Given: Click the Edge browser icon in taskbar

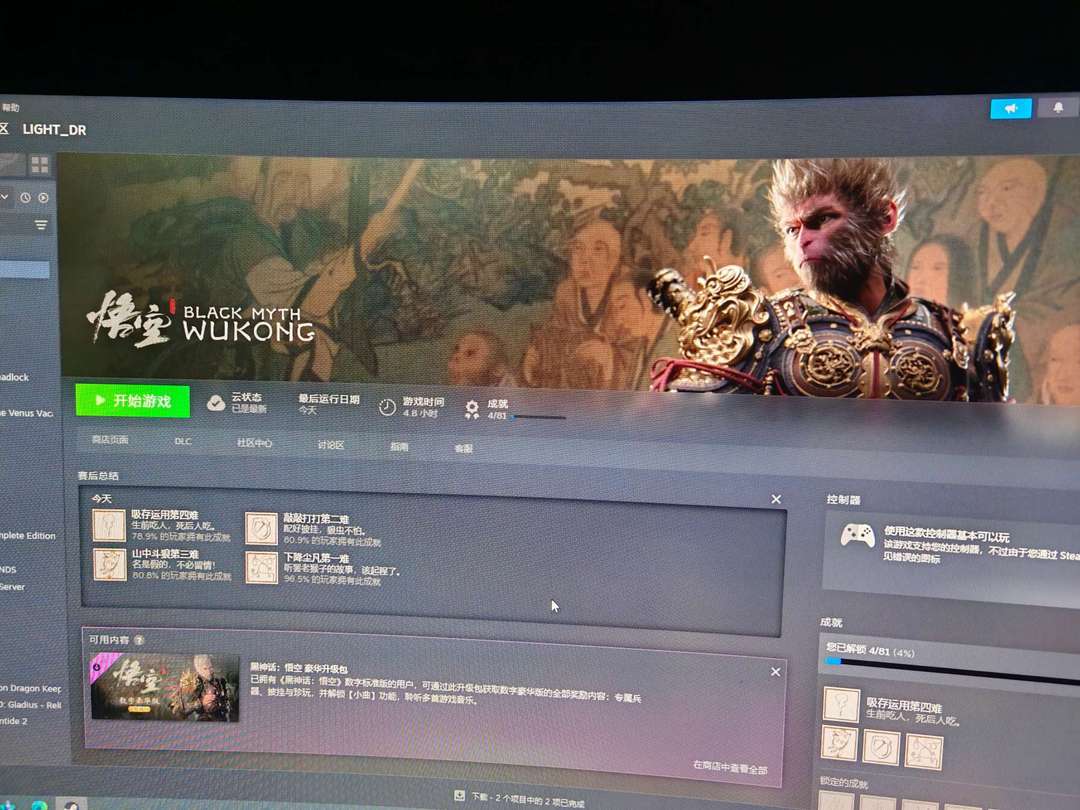Looking at the screenshot, I should point(39,805).
